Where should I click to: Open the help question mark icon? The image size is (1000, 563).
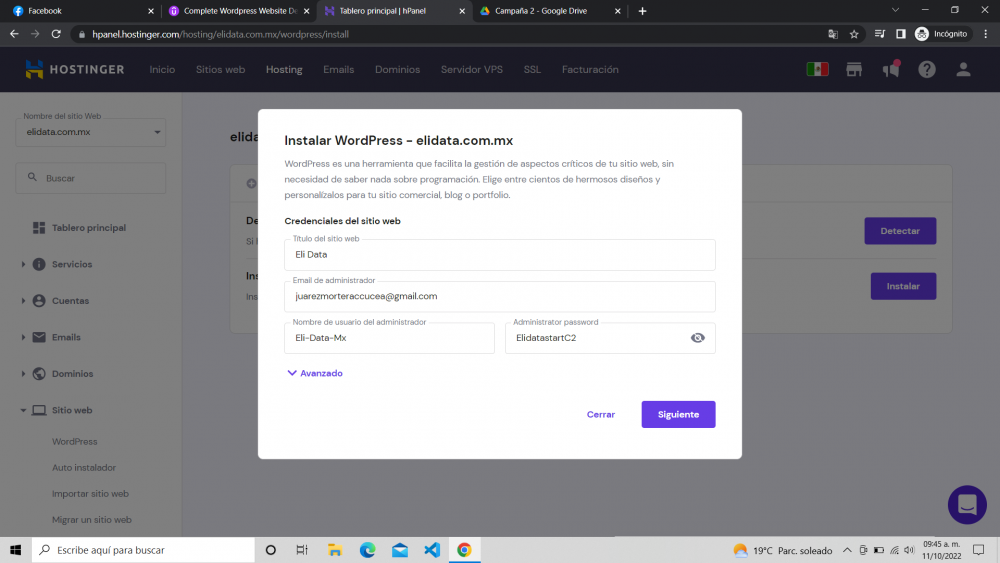[927, 69]
